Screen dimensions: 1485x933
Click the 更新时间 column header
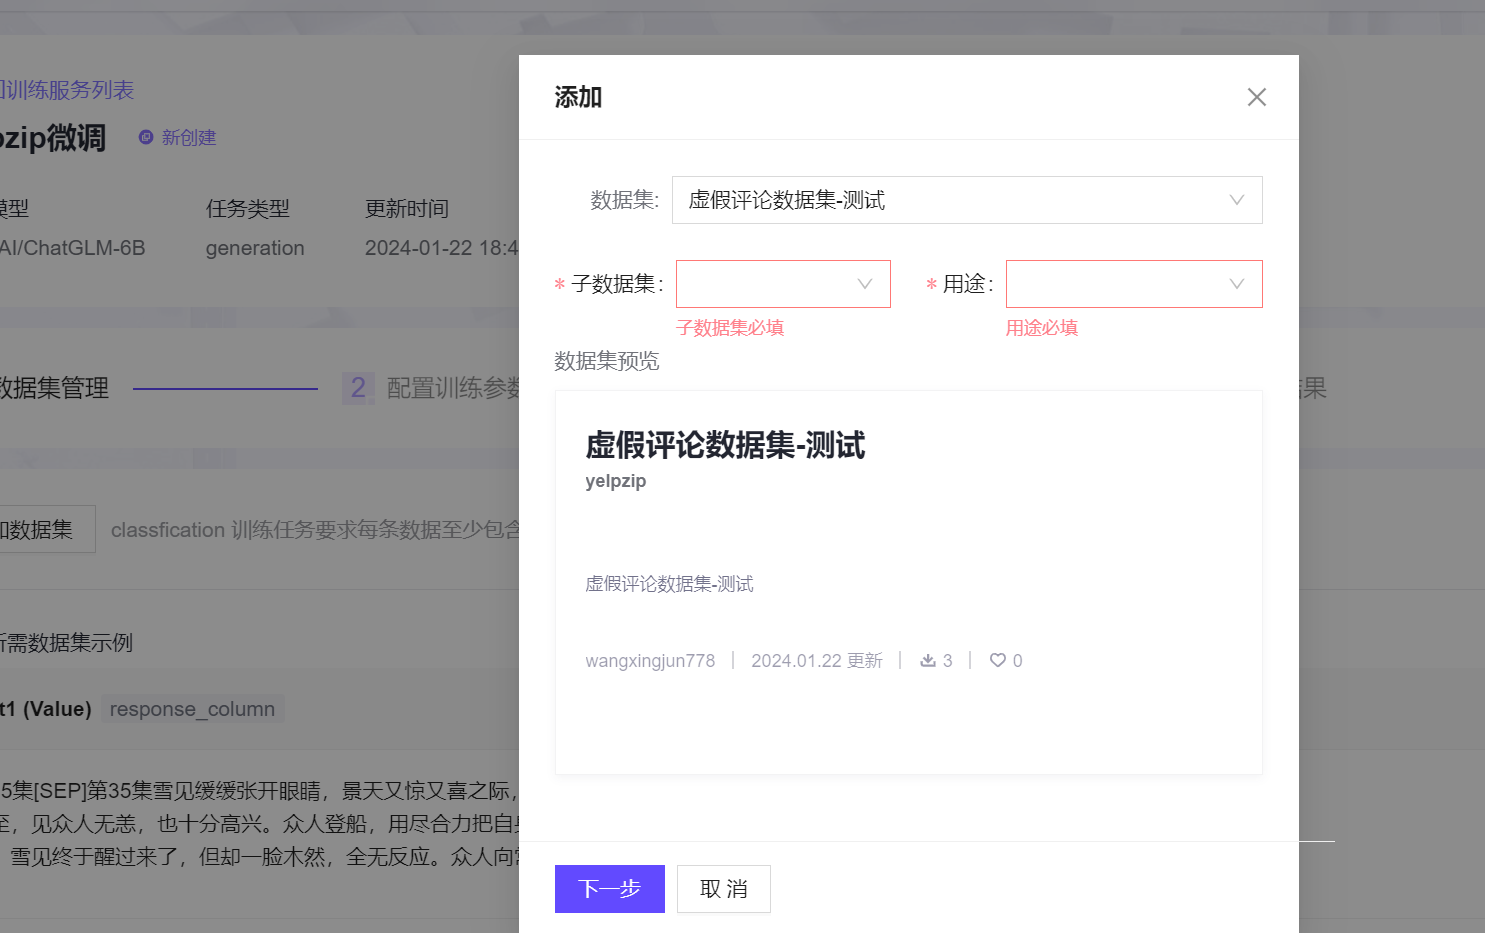click(x=407, y=209)
